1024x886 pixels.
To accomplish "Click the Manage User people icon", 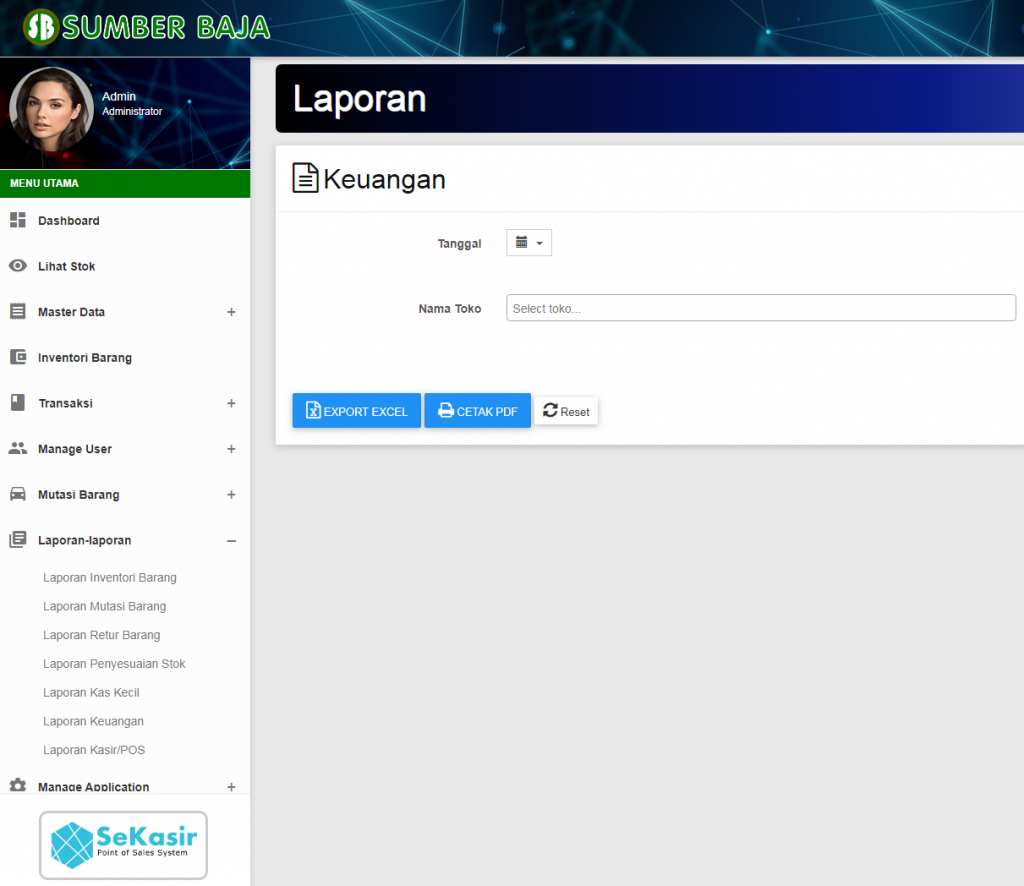I will (x=18, y=449).
